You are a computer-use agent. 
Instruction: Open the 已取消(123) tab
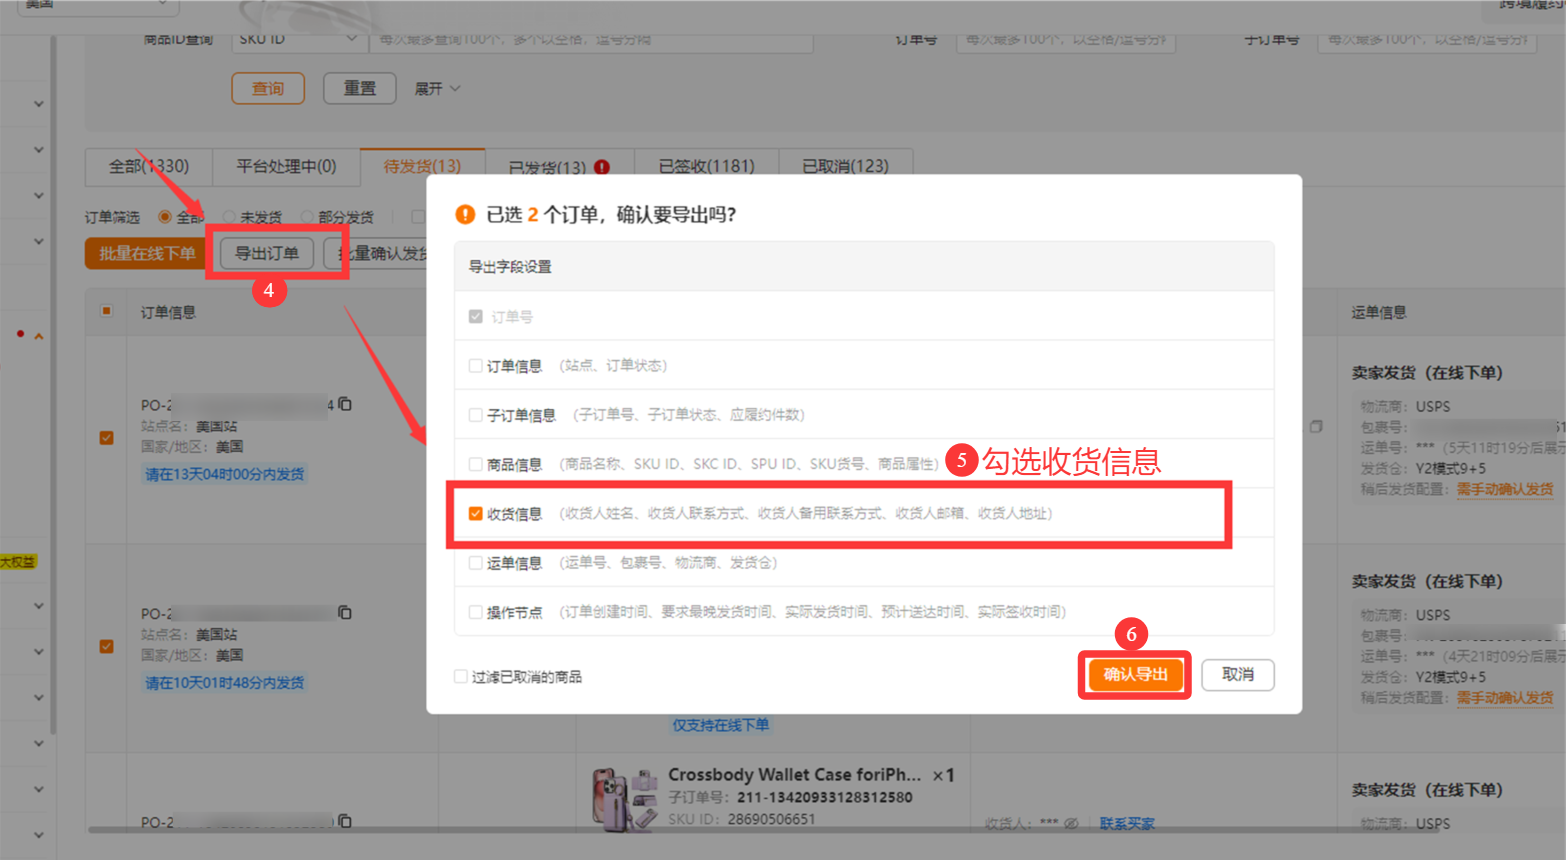(845, 166)
